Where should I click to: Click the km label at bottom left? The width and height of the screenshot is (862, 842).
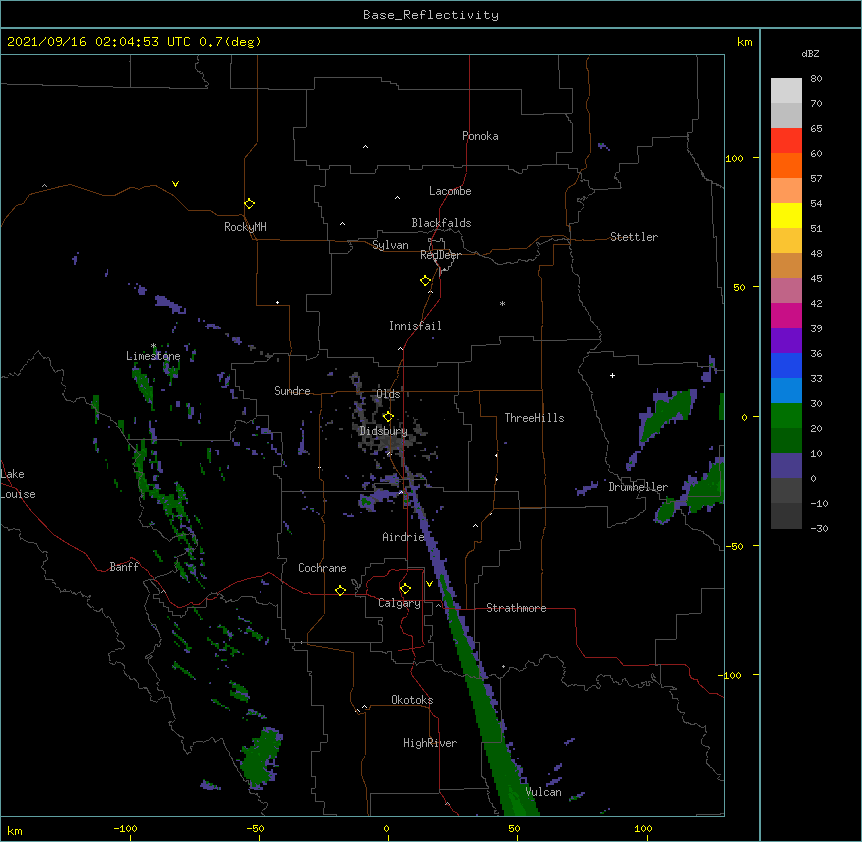click(x=15, y=831)
